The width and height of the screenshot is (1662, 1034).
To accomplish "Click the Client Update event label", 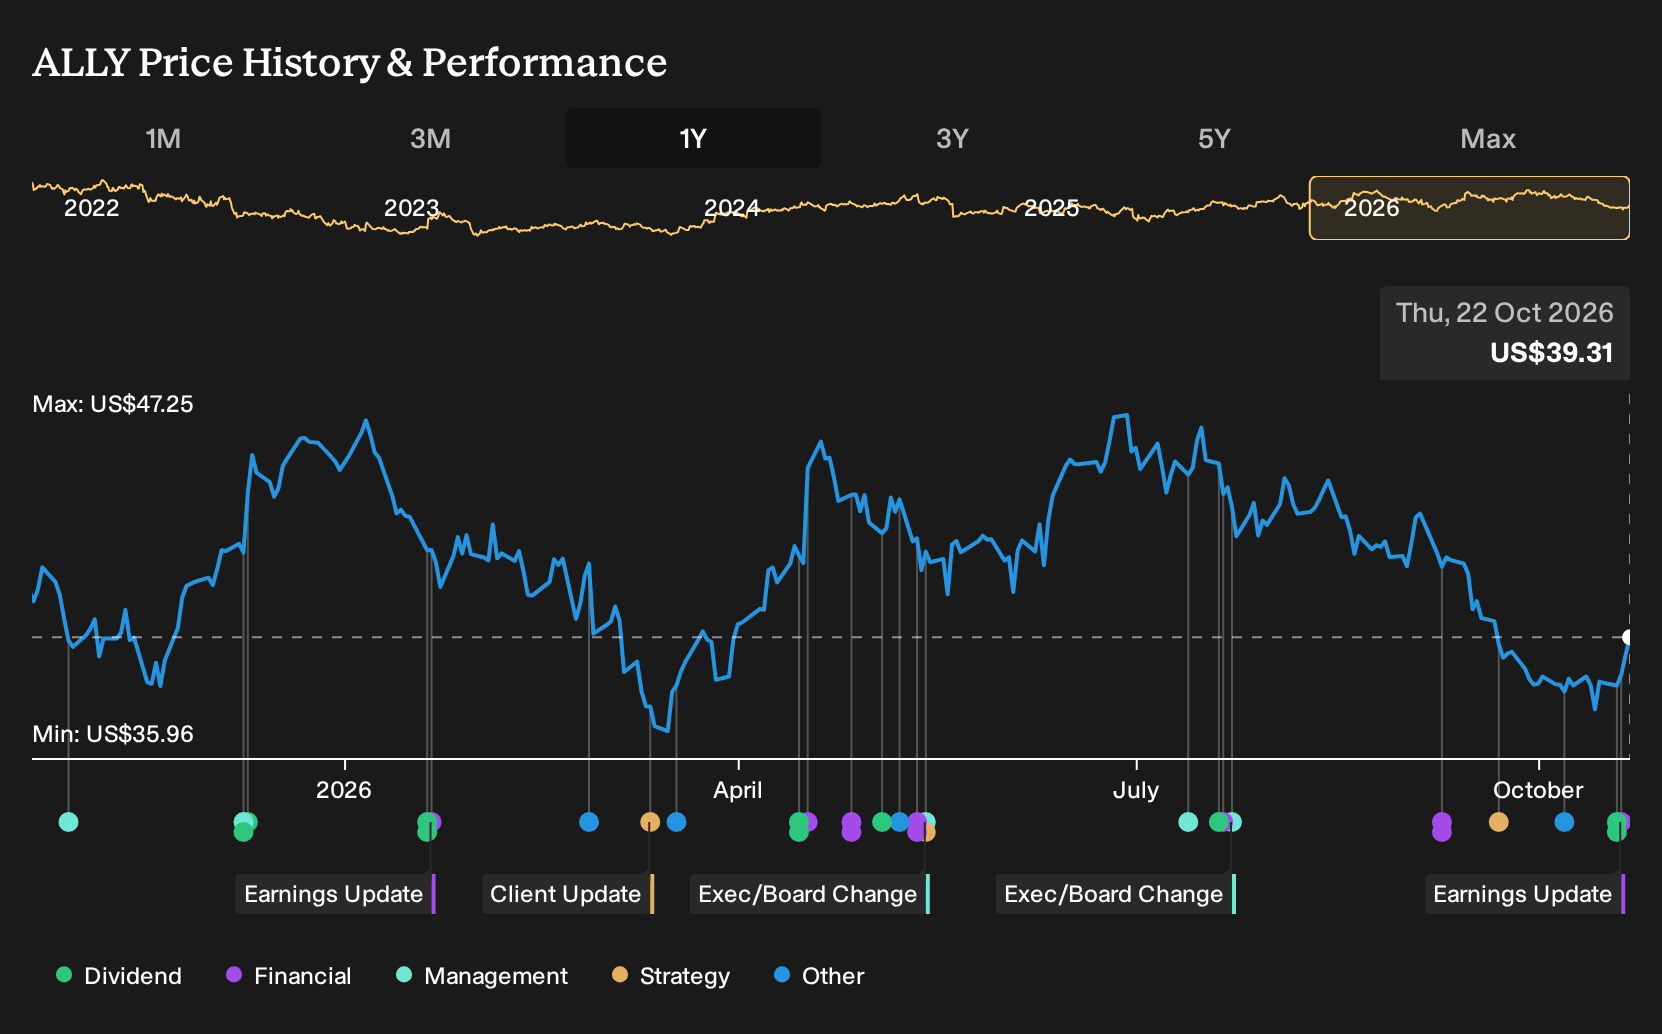I will (x=568, y=894).
